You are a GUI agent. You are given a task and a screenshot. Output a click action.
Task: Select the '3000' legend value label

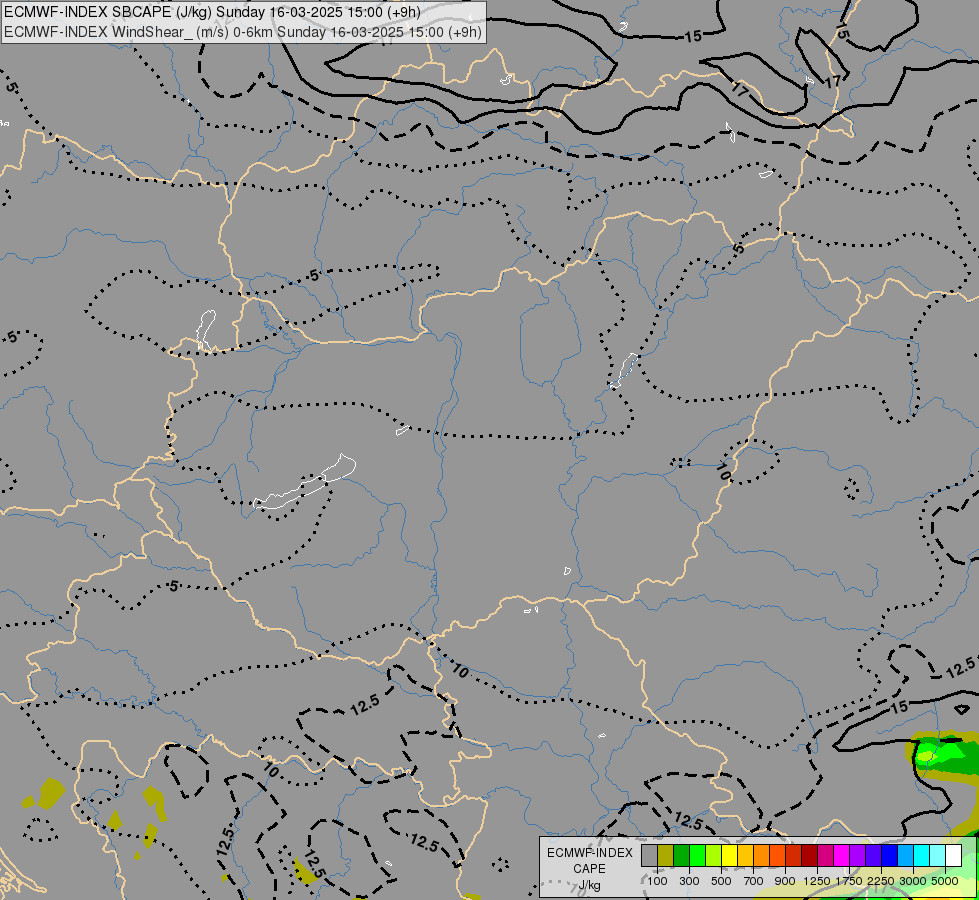pyautogui.click(x=913, y=881)
